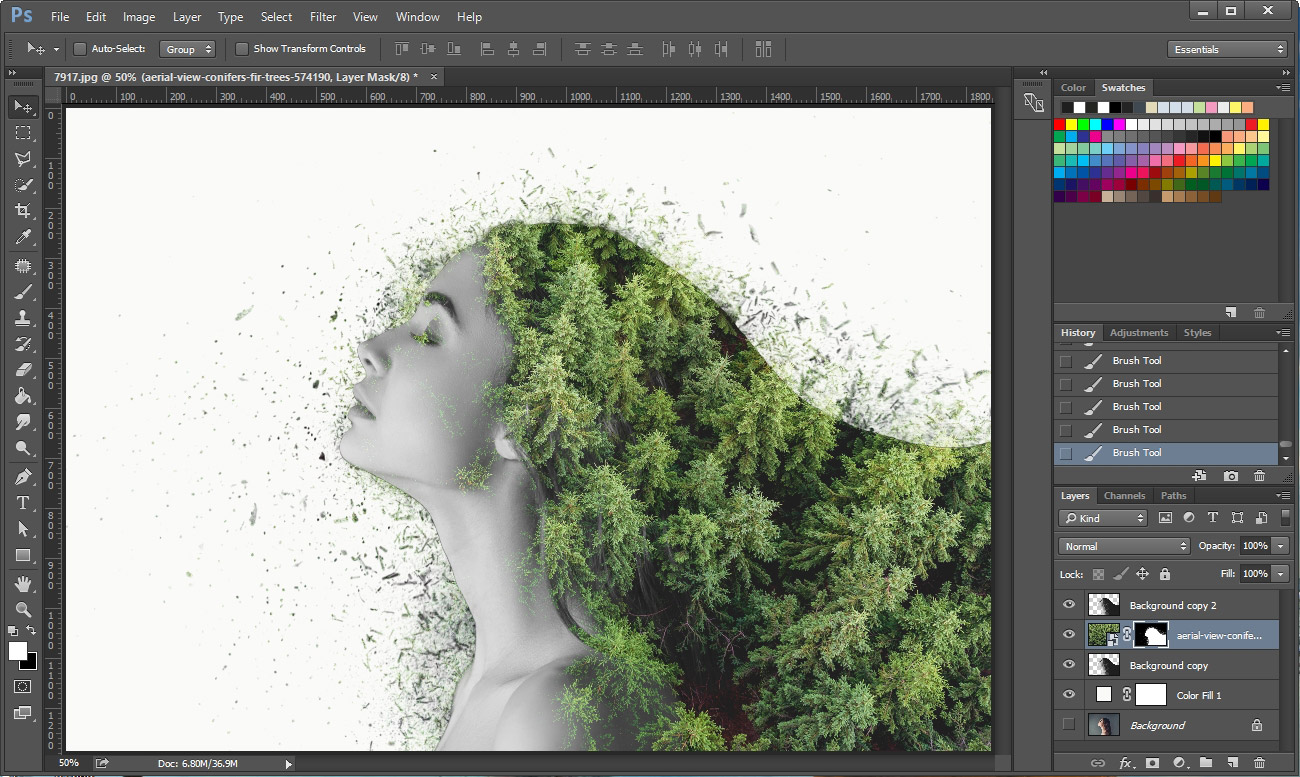Image resolution: width=1300 pixels, height=777 pixels.
Task: Click the 50% zoom level field
Action: click(68, 763)
